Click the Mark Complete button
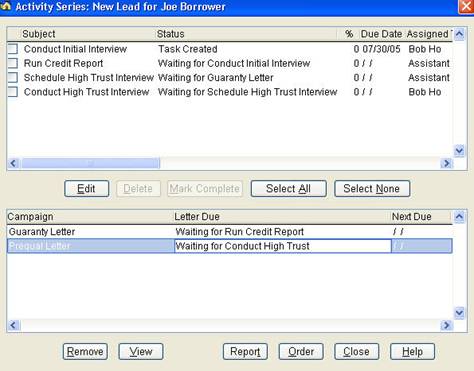The height and width of the screenshot is (371, 474). coord(205,189)
